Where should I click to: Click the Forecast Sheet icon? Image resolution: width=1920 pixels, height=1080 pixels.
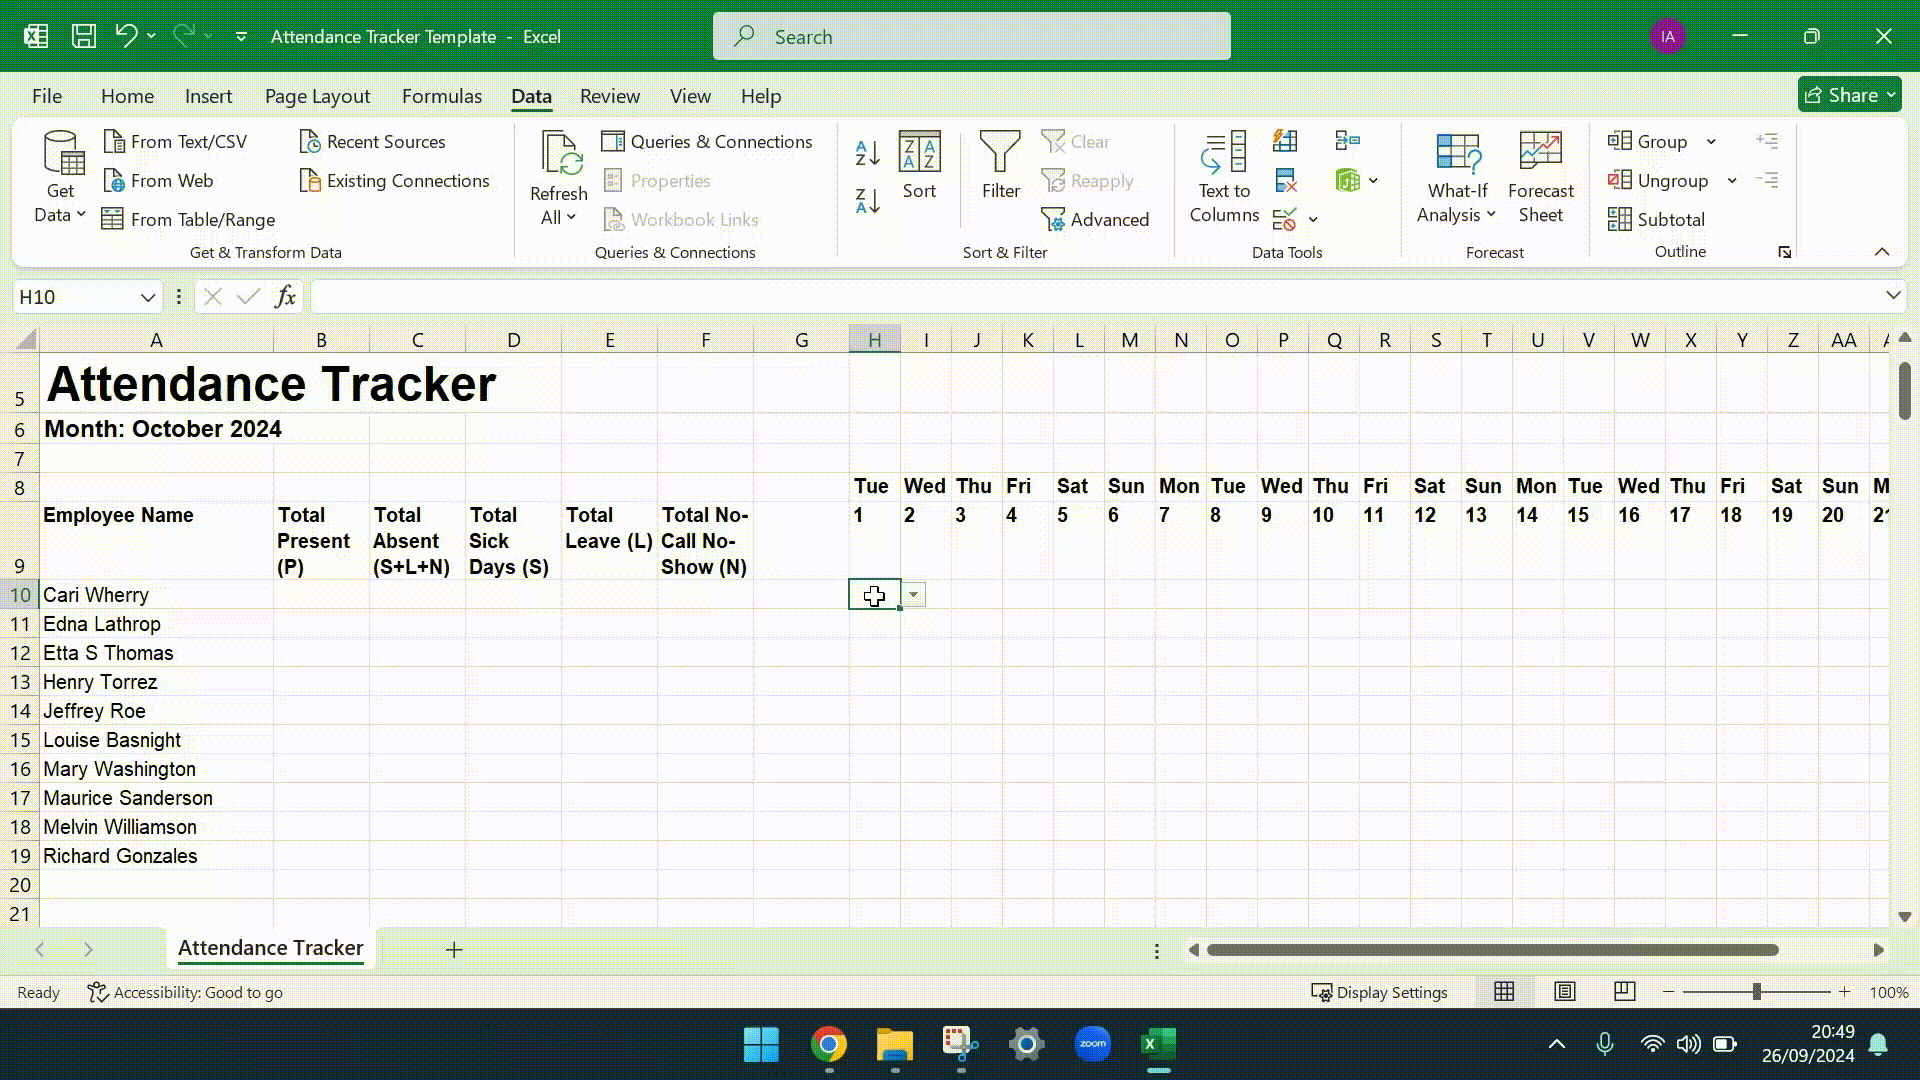click(x=1542, y=177)
